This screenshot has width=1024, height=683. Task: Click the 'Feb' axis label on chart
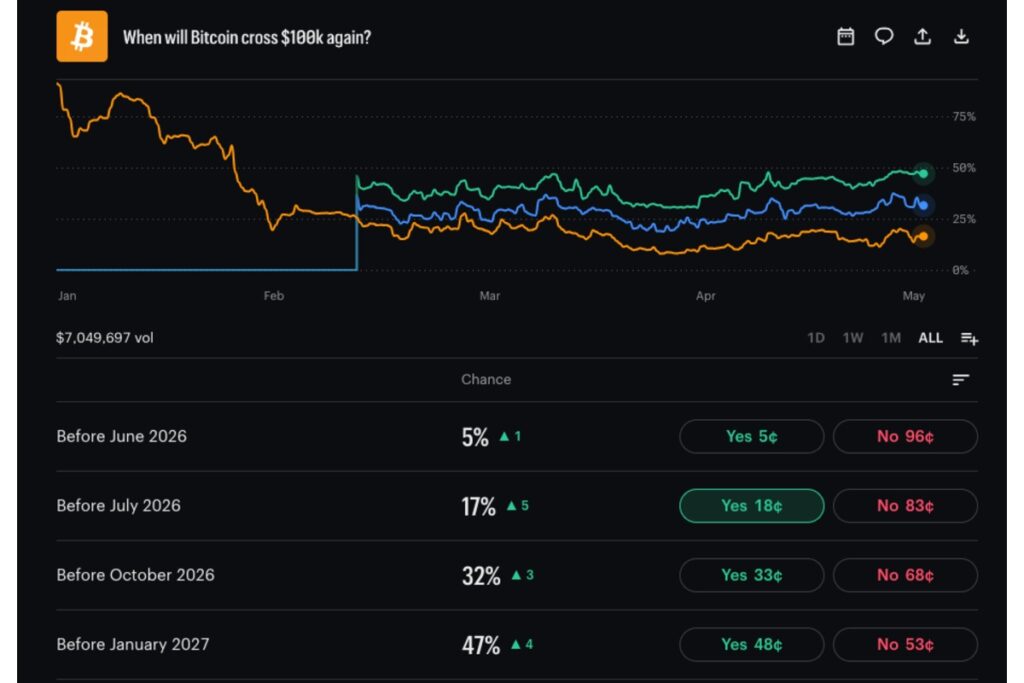click(x=274, y=296)
